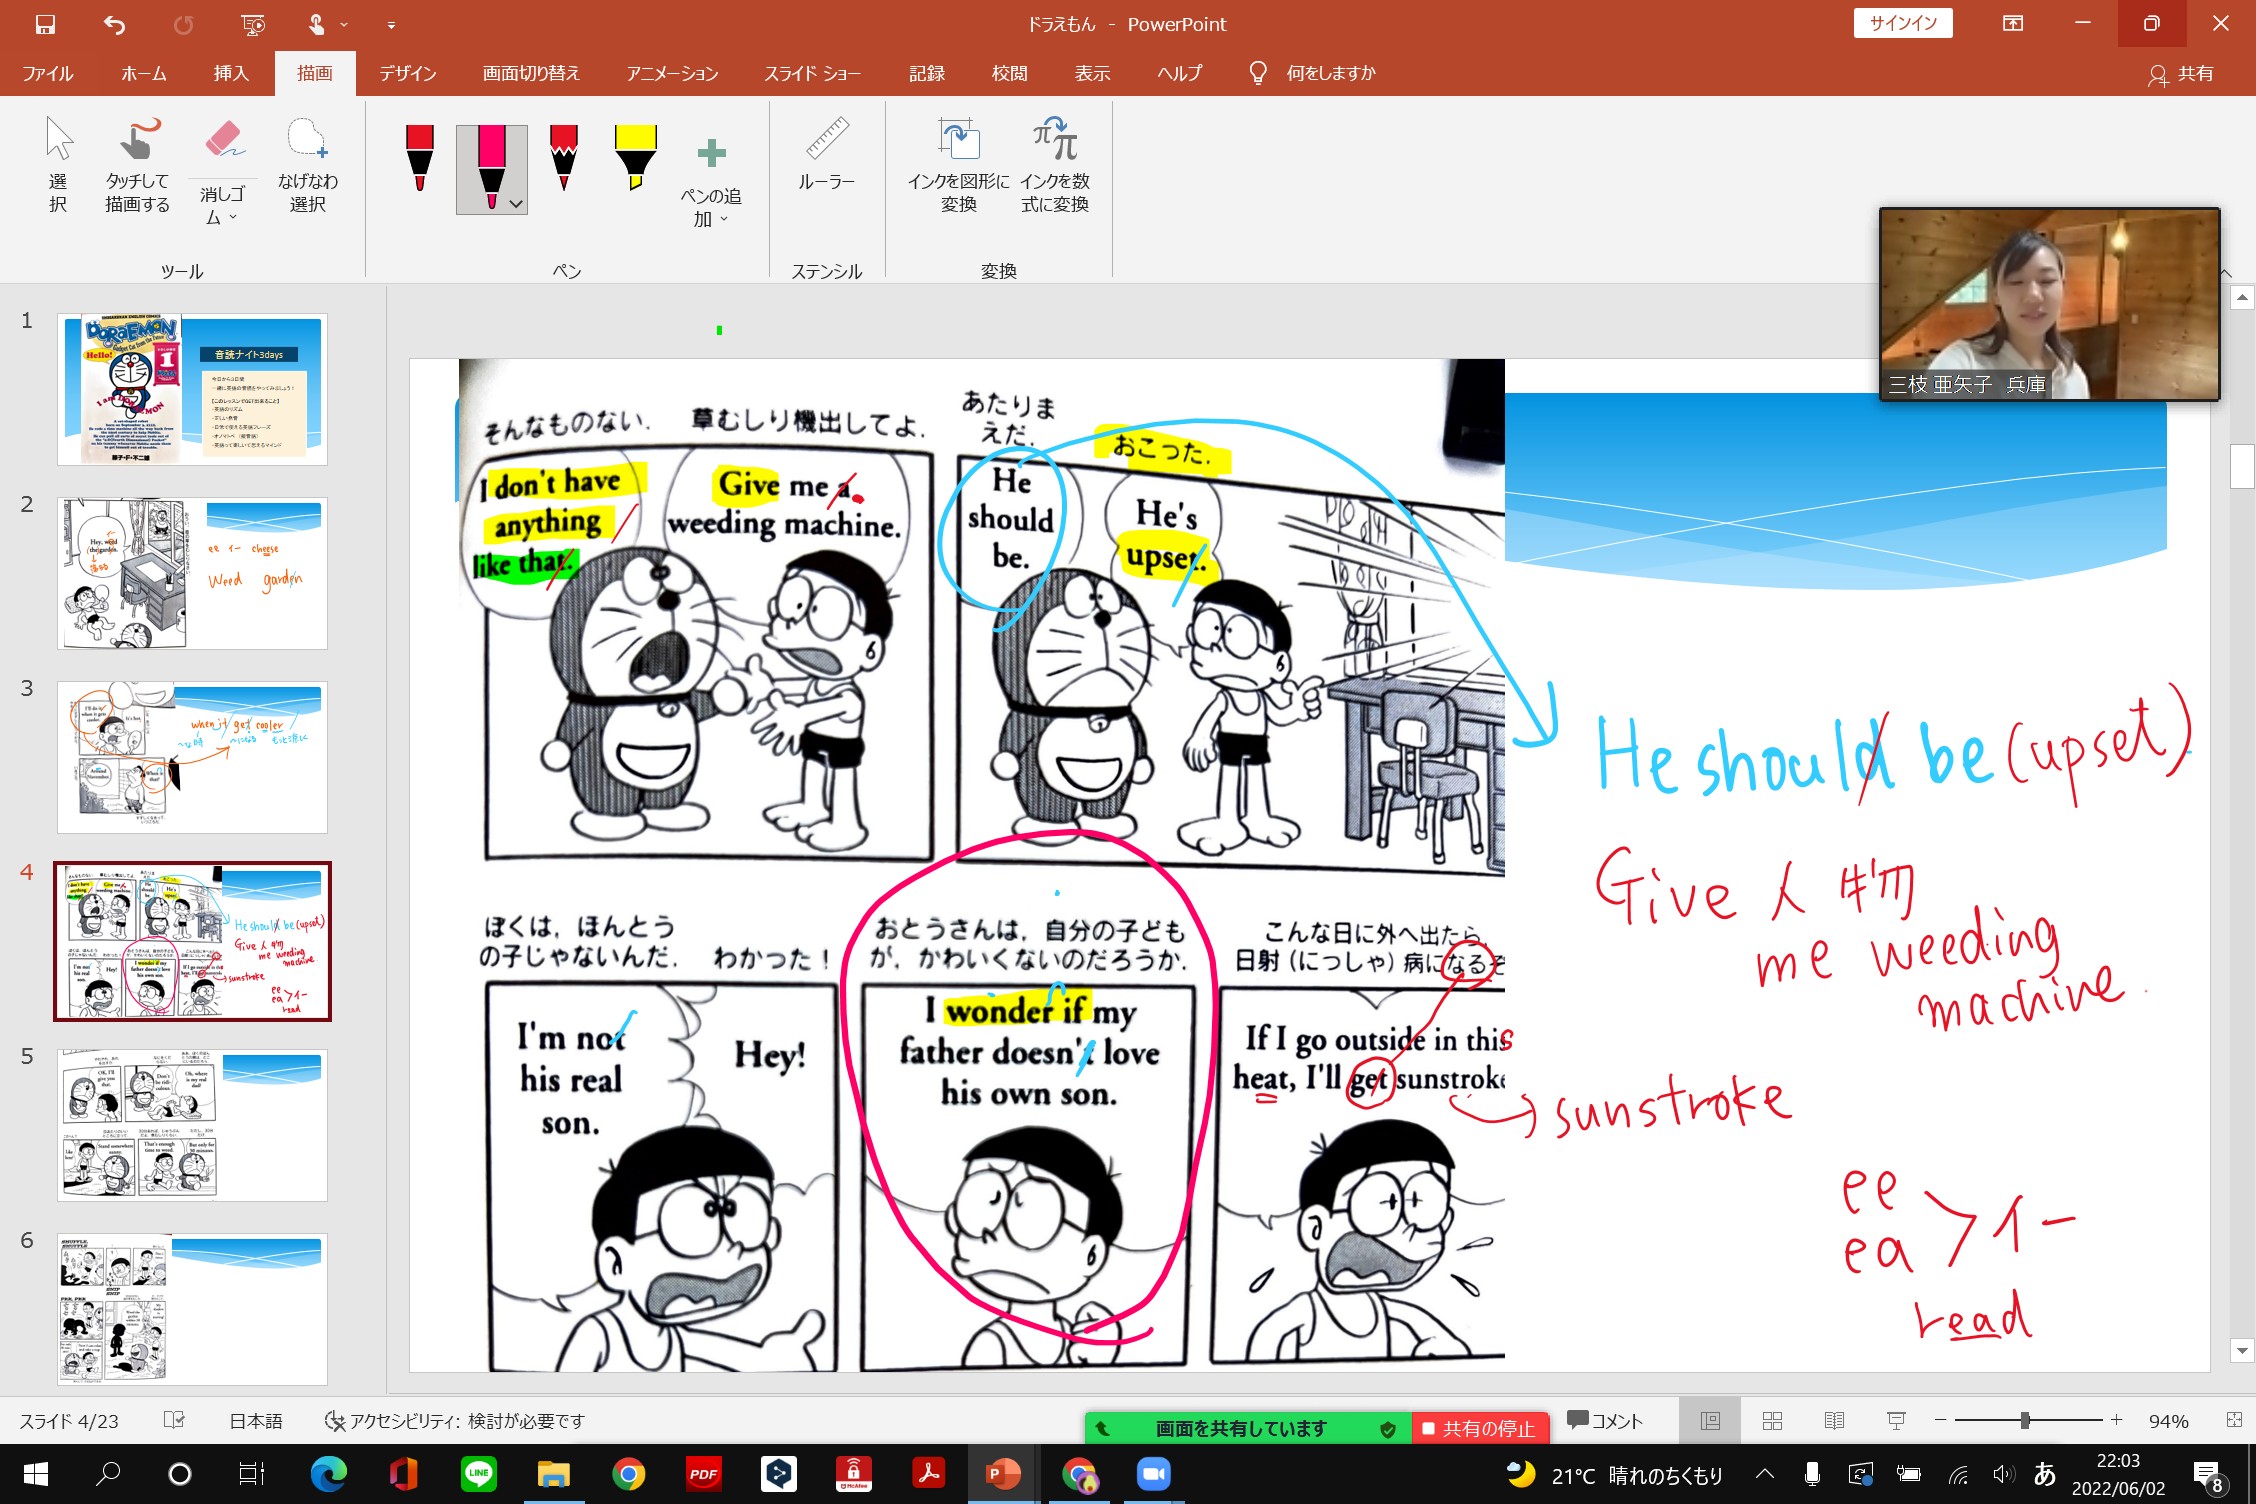Choose the red pencil tool

pyautogui.click(x=564, y=158)
